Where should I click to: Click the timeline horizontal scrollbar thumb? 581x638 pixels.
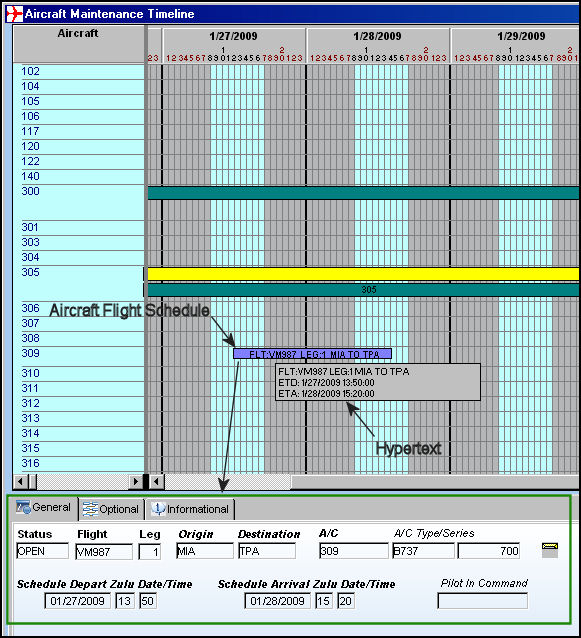click(x=435, y=482)
